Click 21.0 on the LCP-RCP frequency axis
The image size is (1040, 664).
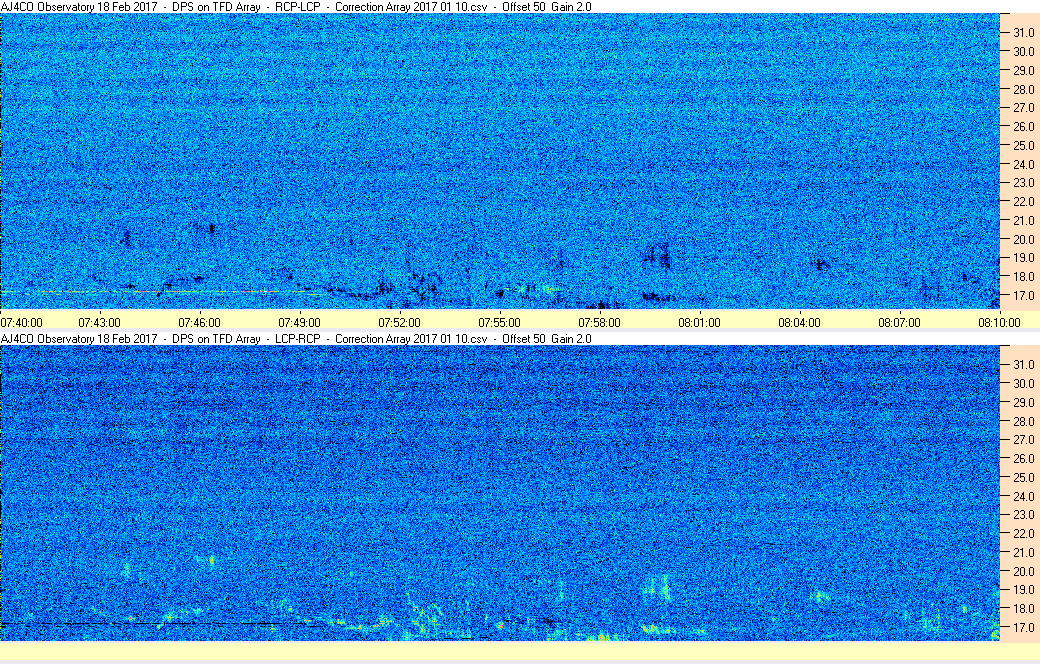(1023, 553)
